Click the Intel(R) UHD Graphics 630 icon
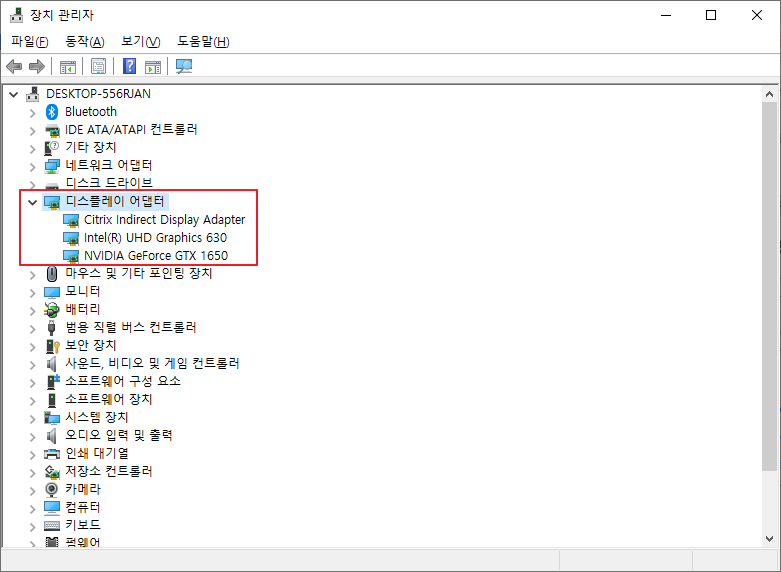This screenshot has width=781, height=572. (71, 238)
